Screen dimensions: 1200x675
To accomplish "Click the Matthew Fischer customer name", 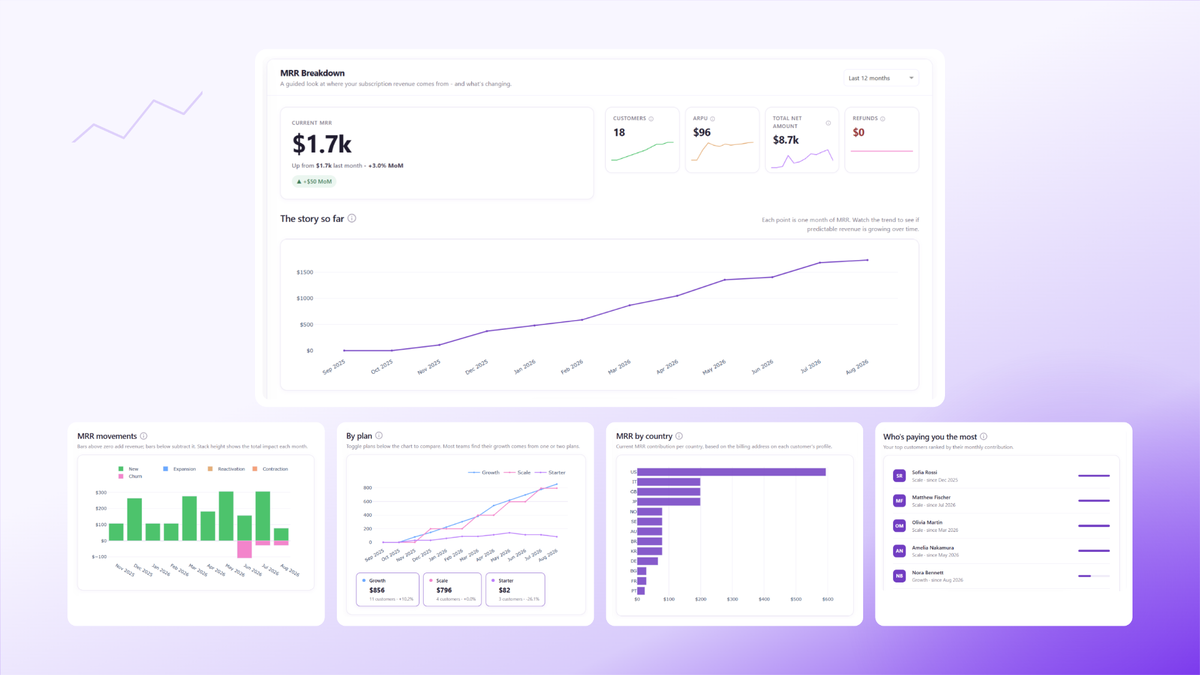I will coord(931,497).
